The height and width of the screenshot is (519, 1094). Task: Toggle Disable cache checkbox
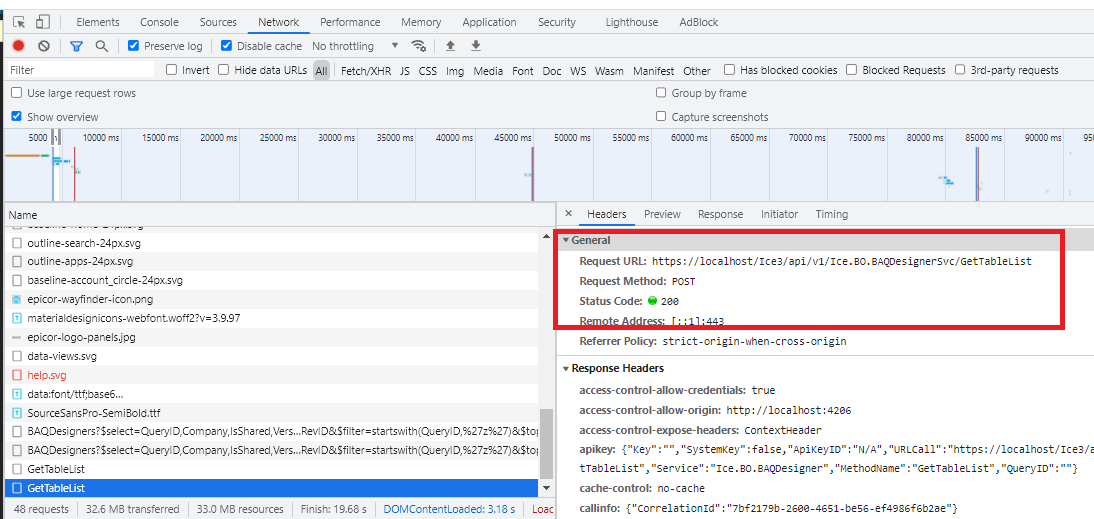tap(226, 46)
